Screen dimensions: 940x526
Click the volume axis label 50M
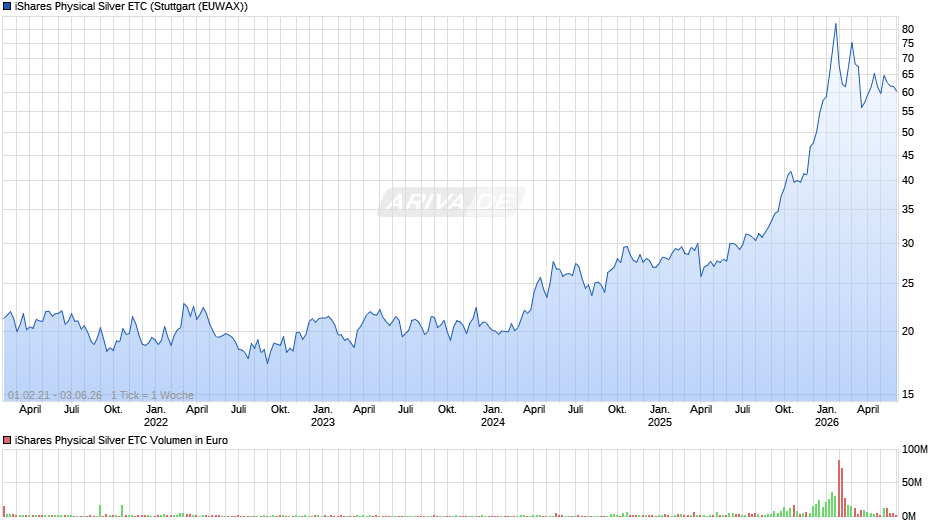pyautogui.click(x=912, y=483)
